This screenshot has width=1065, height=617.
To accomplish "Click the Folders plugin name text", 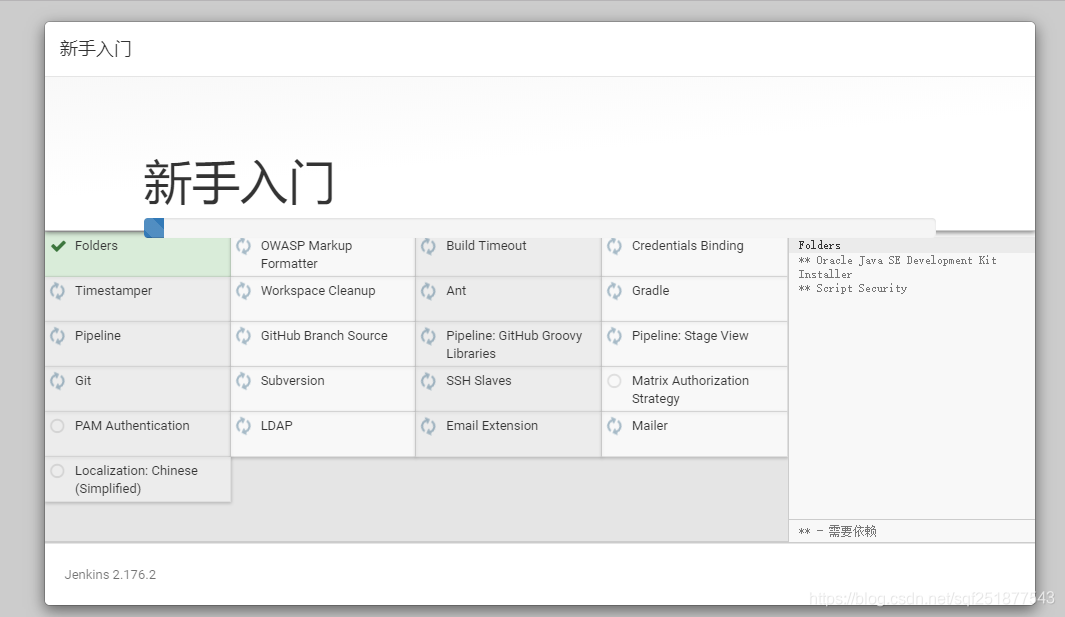I will tap(96, 245).
